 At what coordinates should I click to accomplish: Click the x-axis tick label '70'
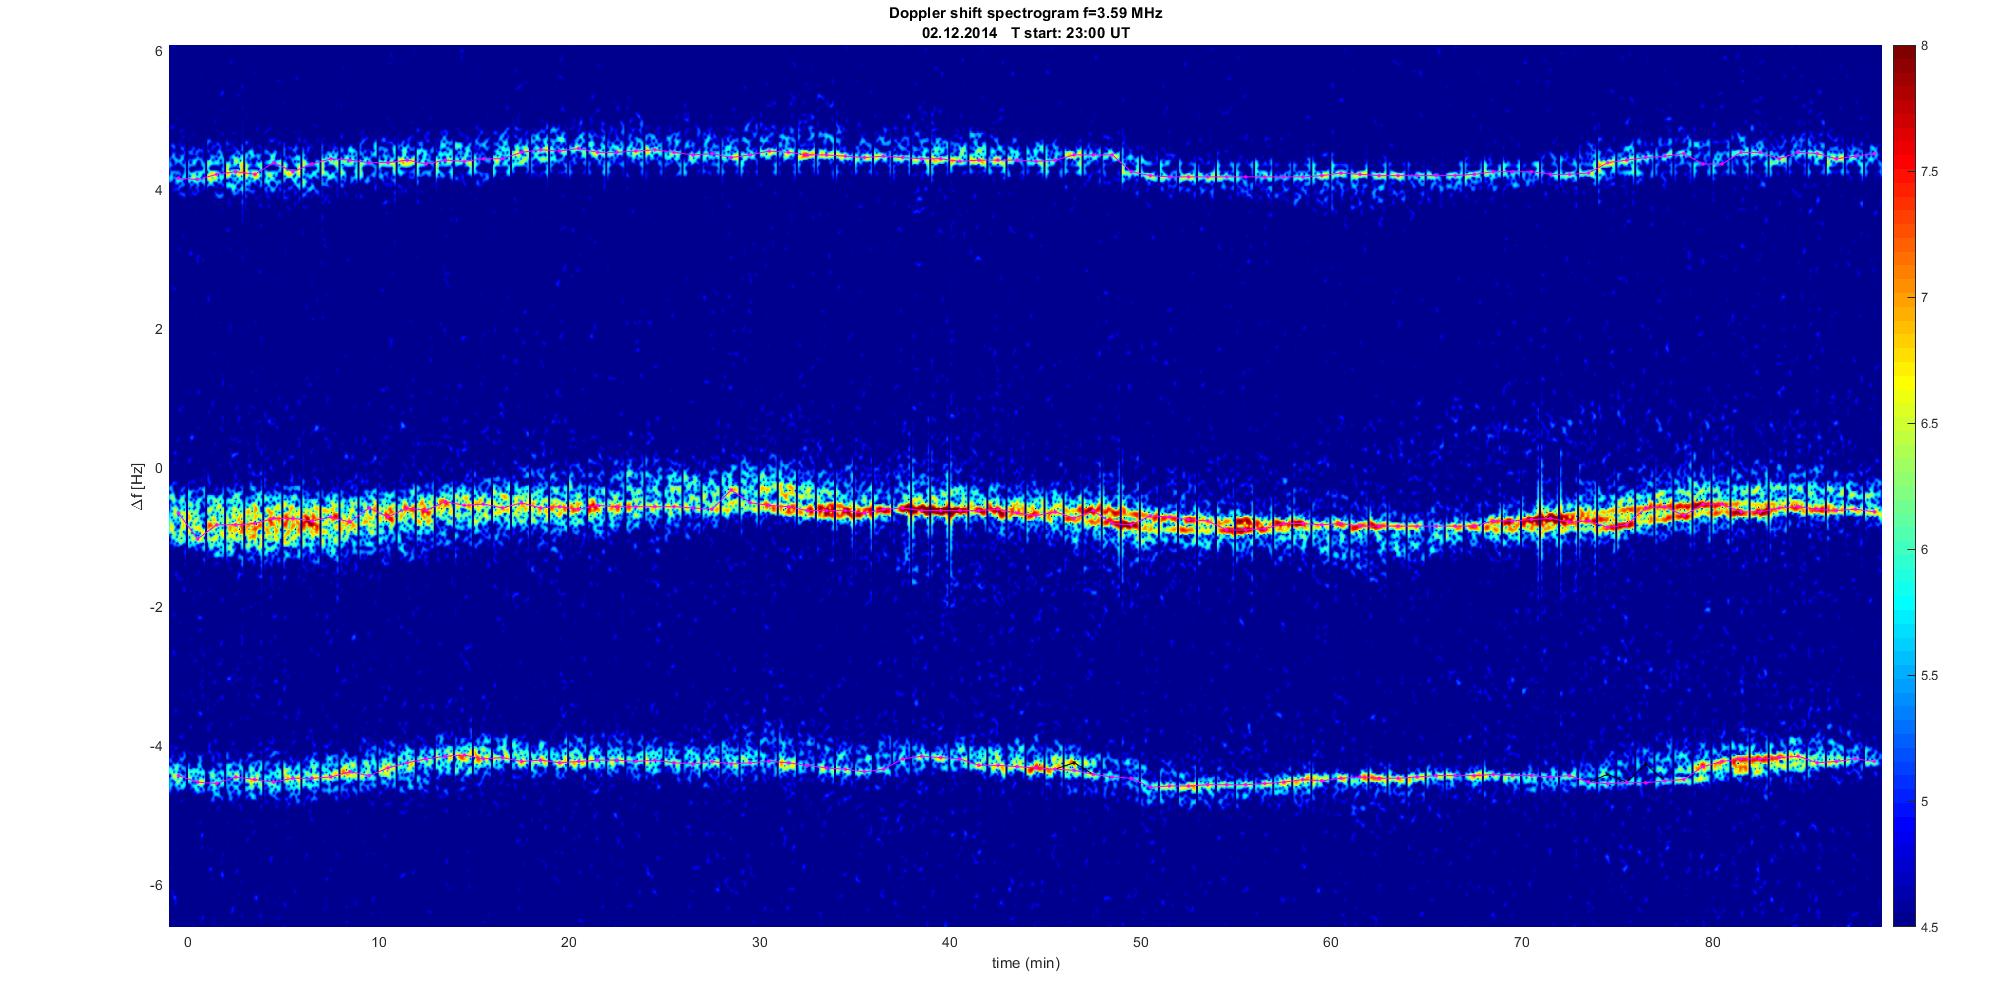[x=1521, y=942]
